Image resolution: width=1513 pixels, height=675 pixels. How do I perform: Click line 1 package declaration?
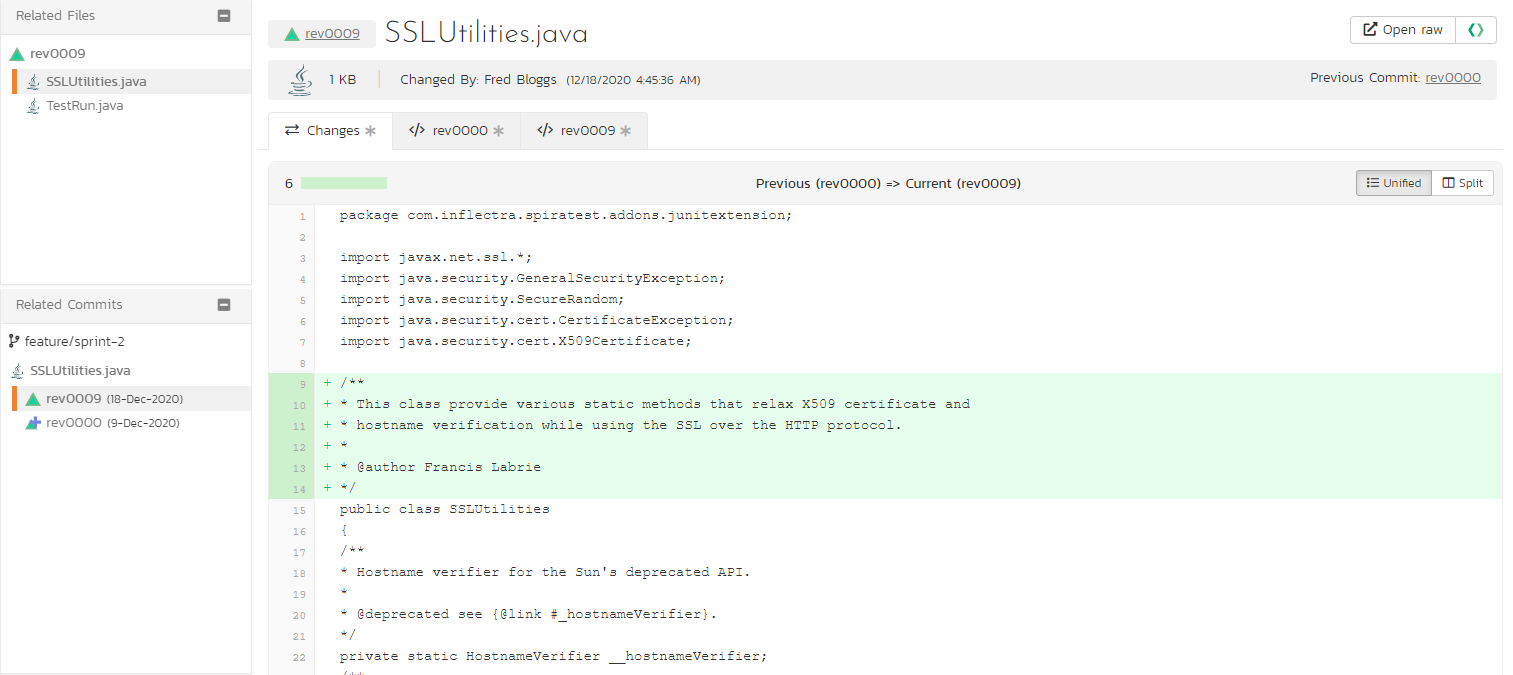coord(565,215)
